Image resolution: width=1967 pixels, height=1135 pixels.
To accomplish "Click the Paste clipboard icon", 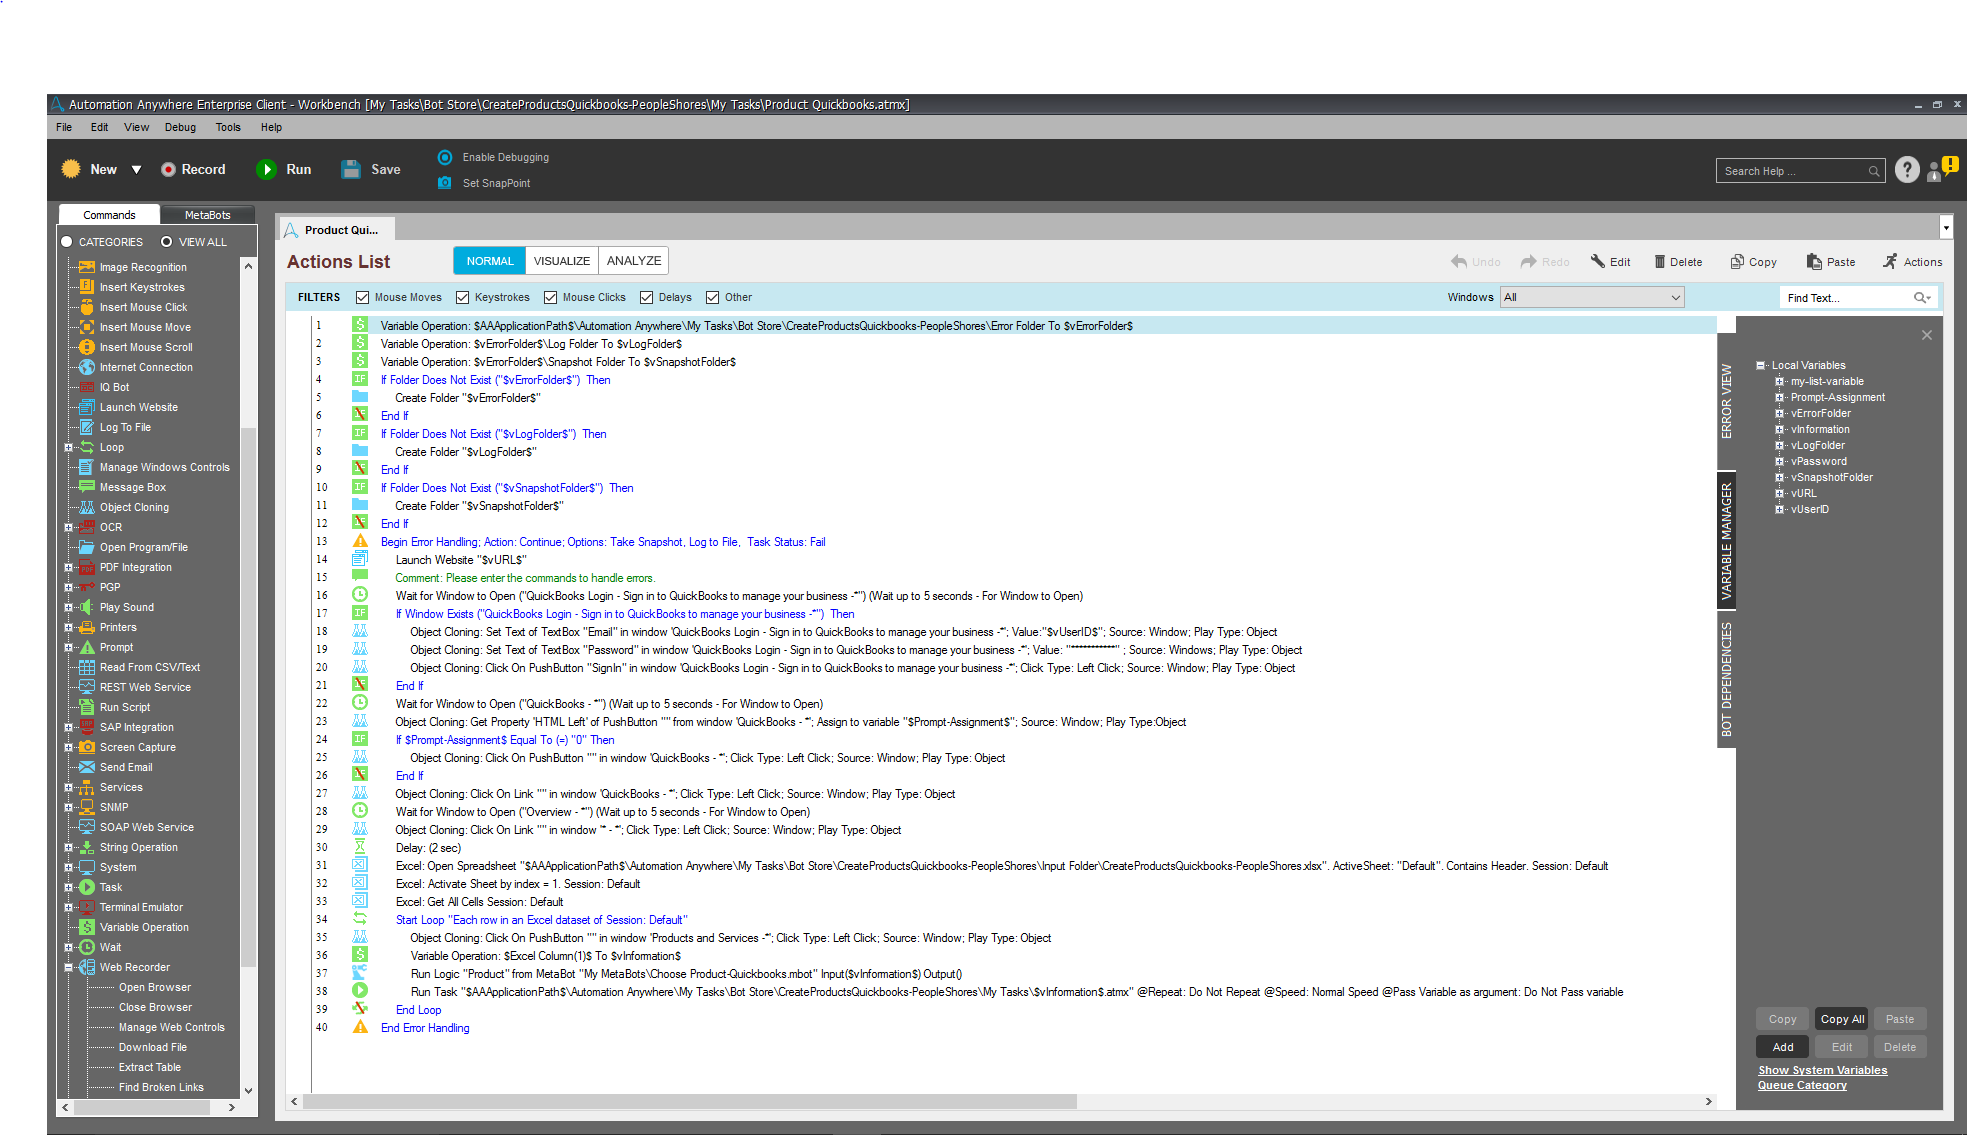I will pyautogui.click(x=1814, y=262).
